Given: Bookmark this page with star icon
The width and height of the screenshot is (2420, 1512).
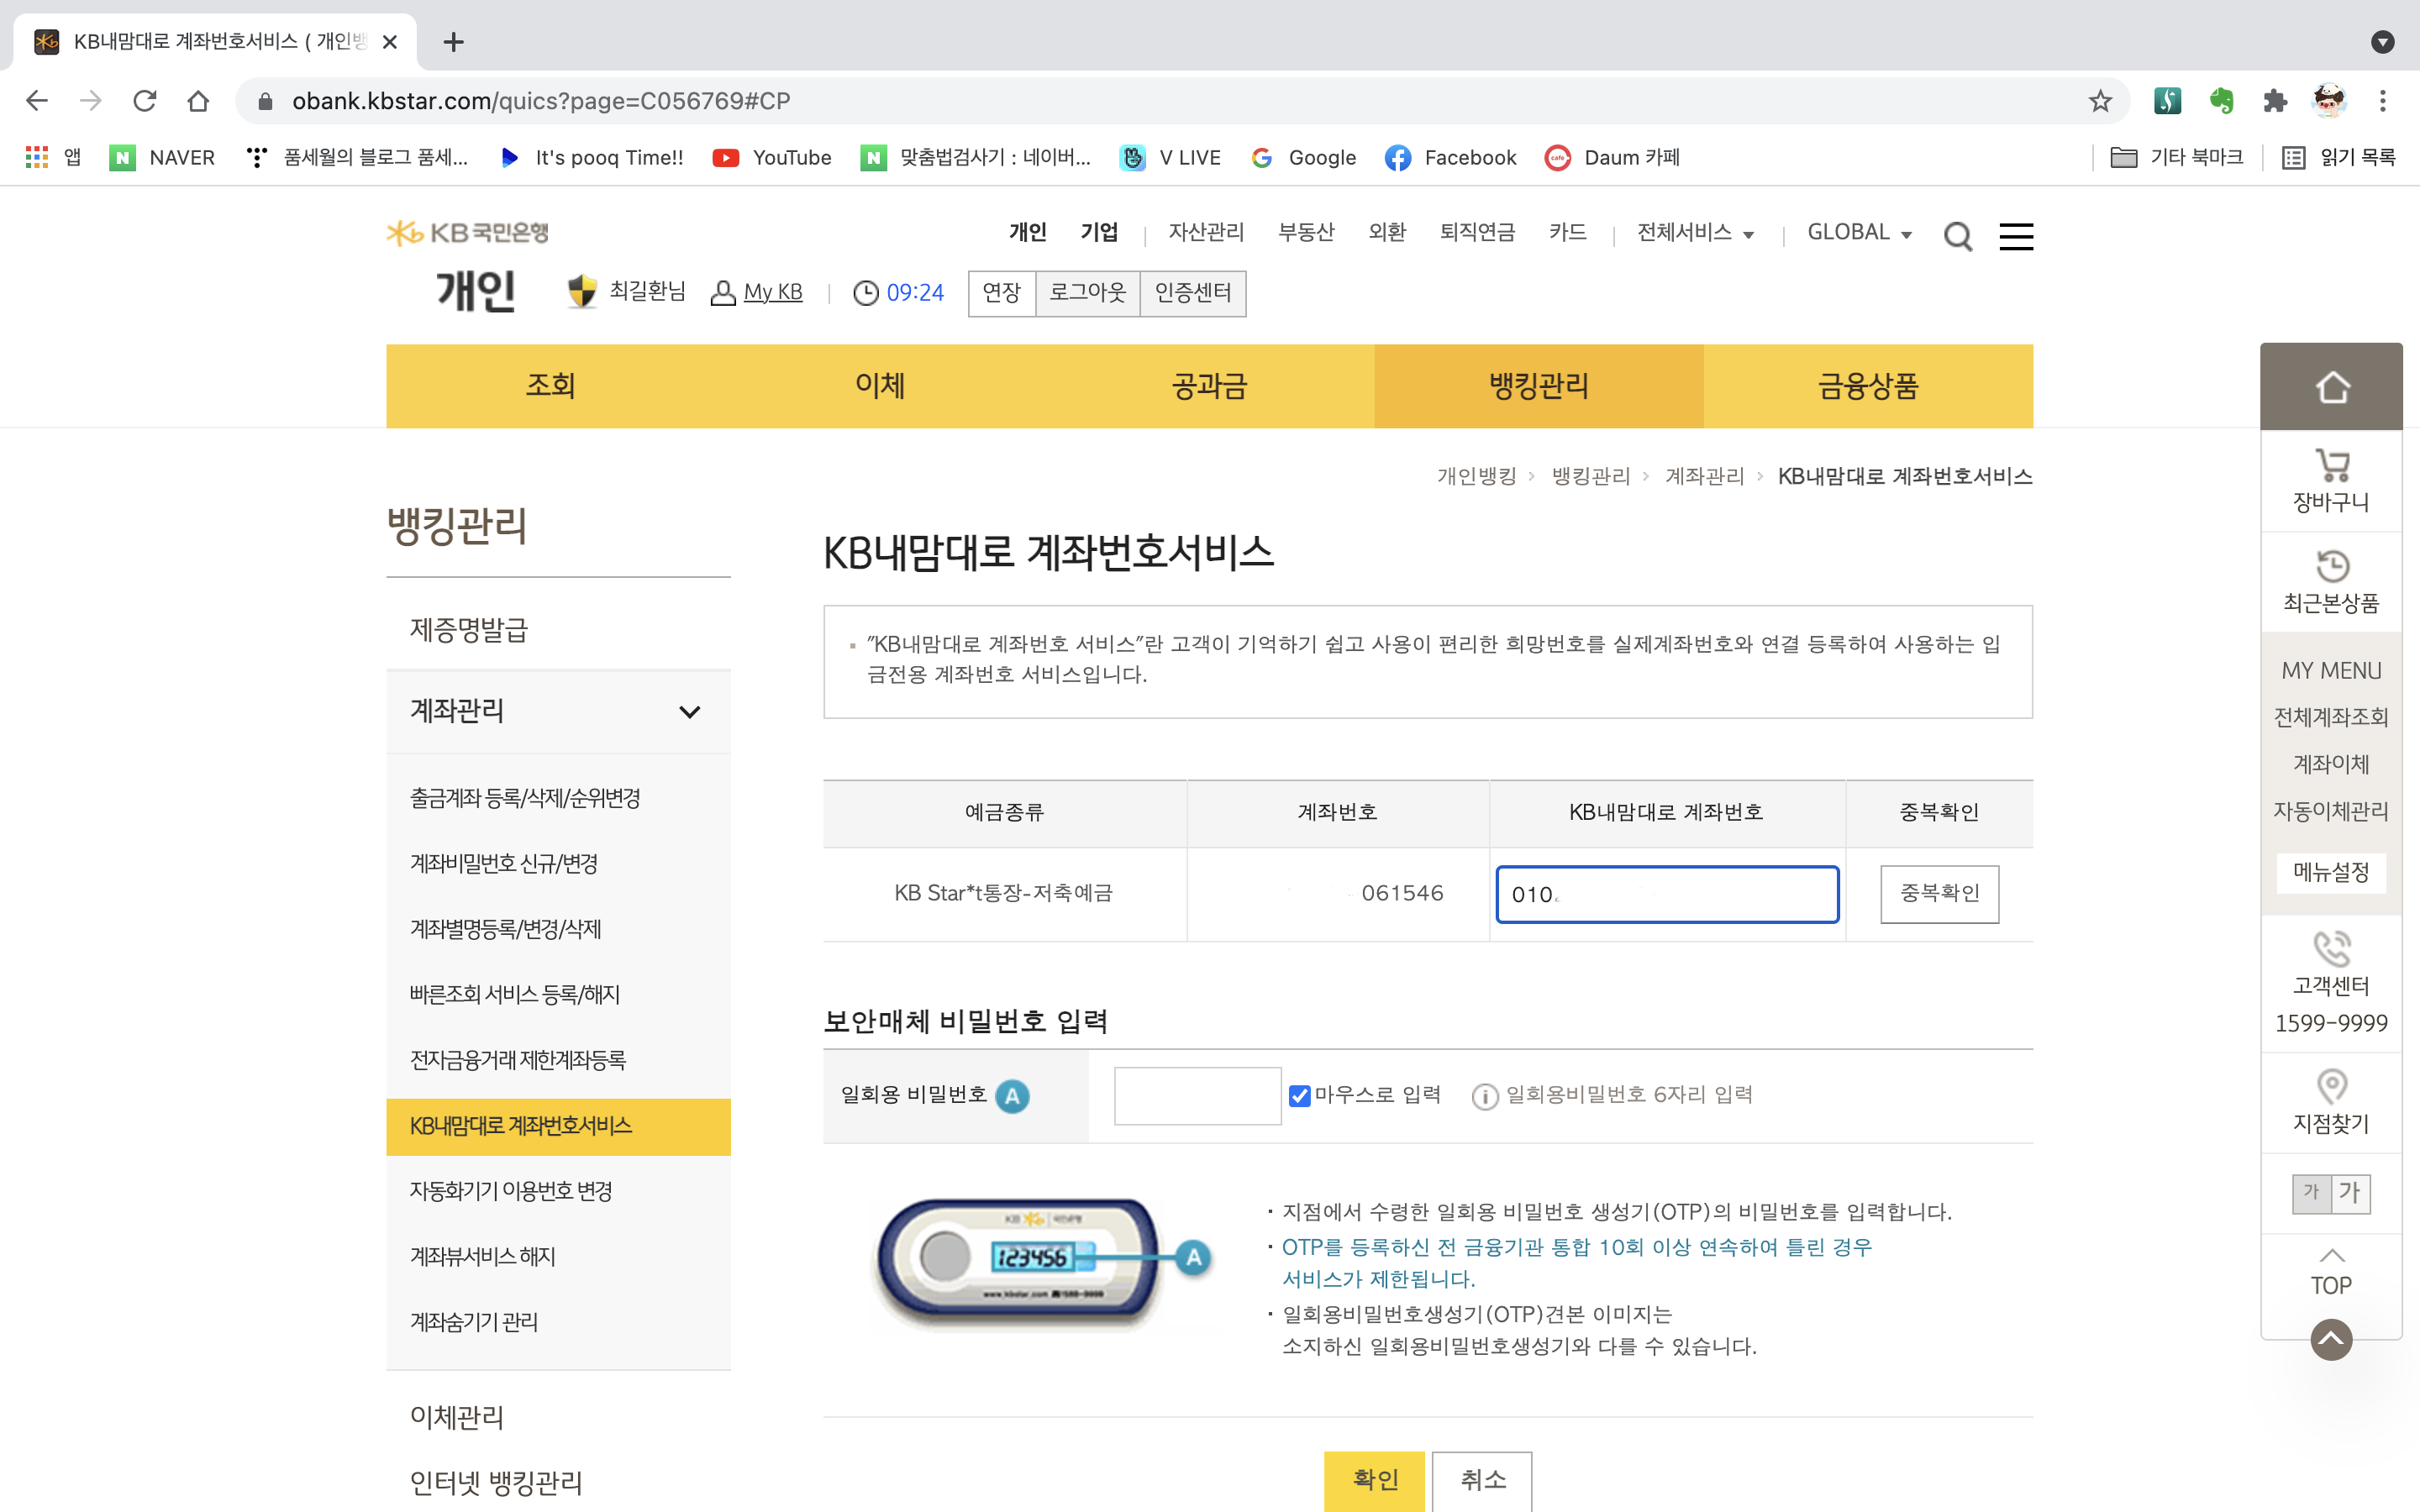Looking at the screenshot, I should [2100, 101].
